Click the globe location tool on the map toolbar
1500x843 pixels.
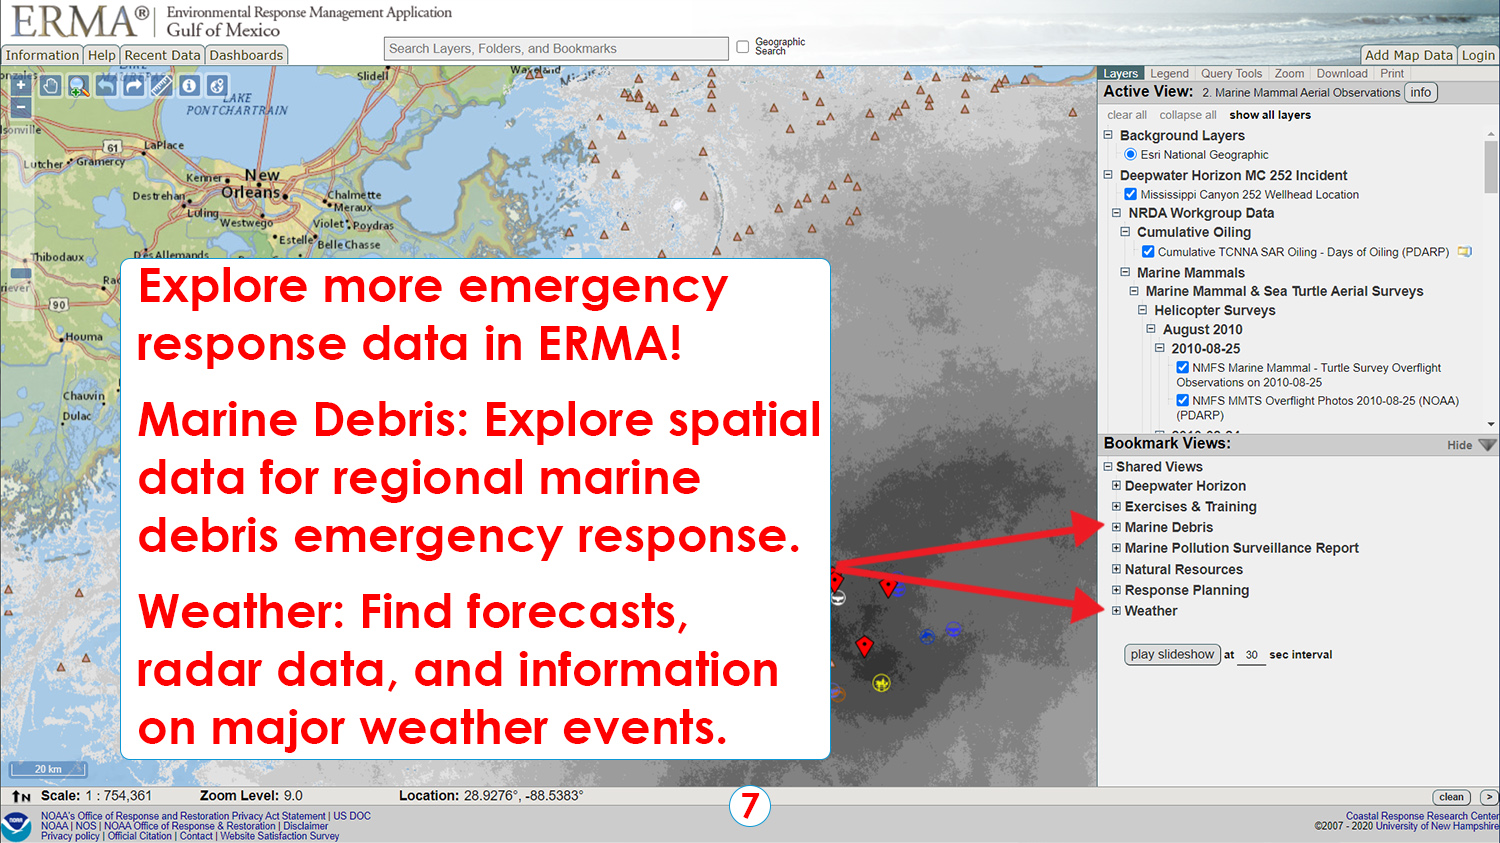(216, 86)
